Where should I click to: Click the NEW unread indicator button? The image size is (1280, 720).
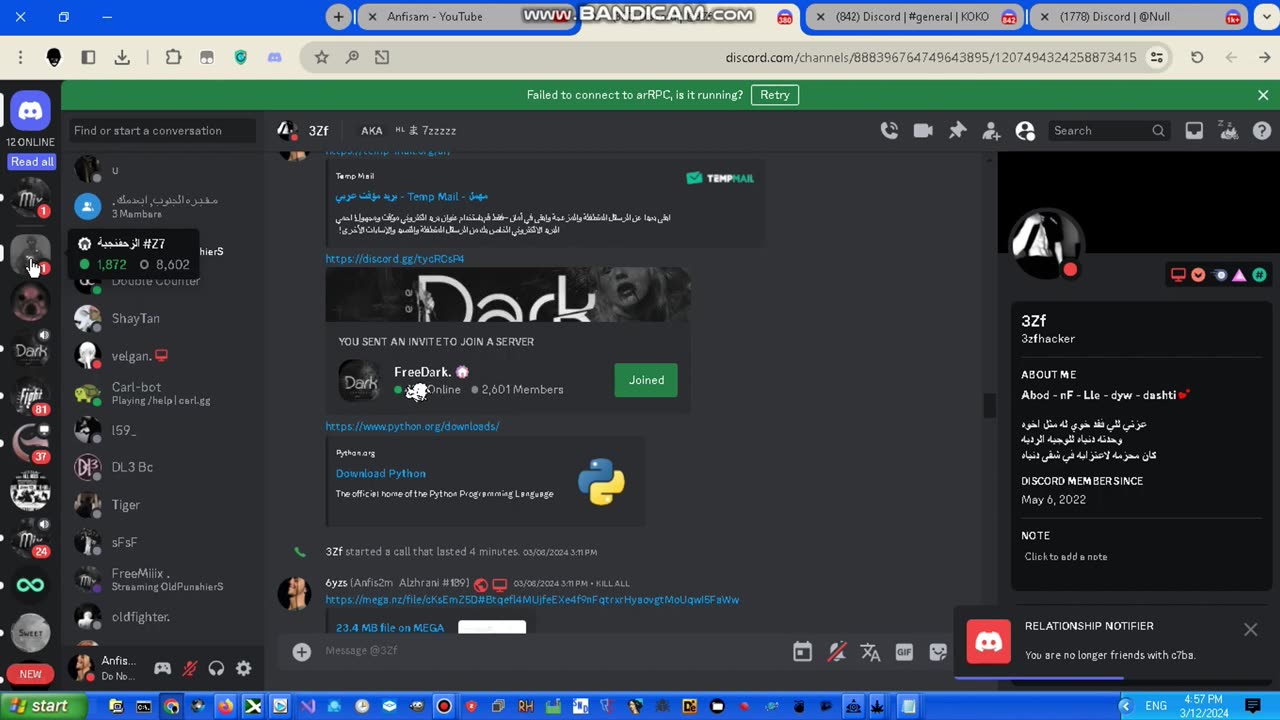[x=30, y=674]
